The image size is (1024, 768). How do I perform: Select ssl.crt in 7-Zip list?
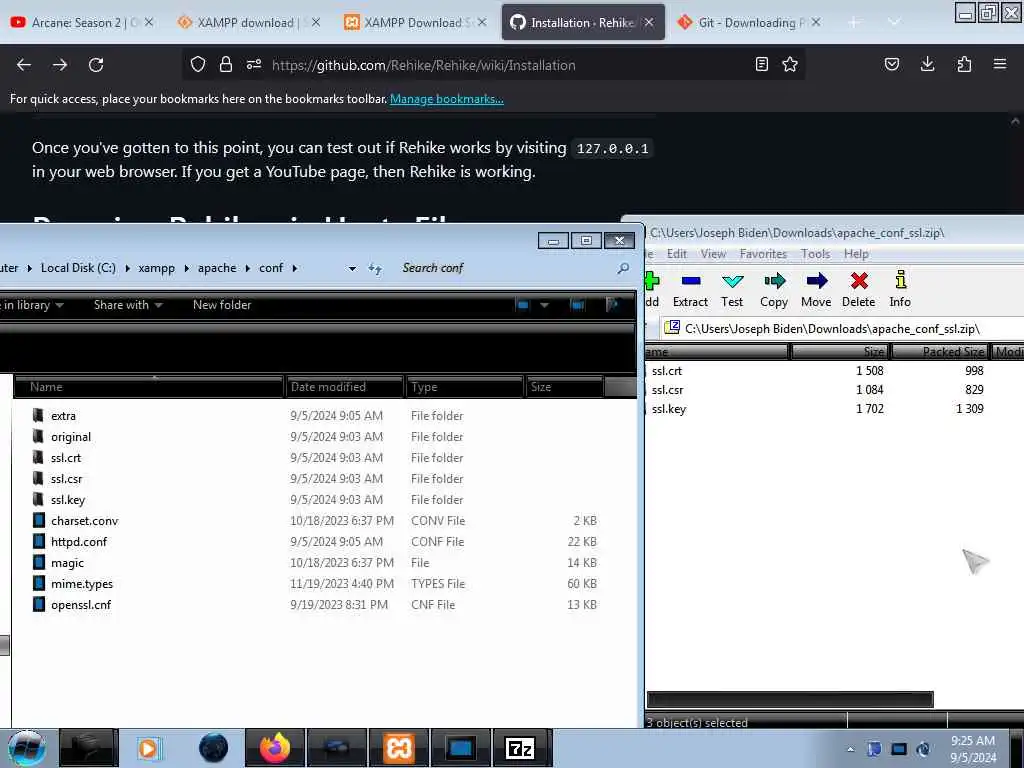(667, 371)
